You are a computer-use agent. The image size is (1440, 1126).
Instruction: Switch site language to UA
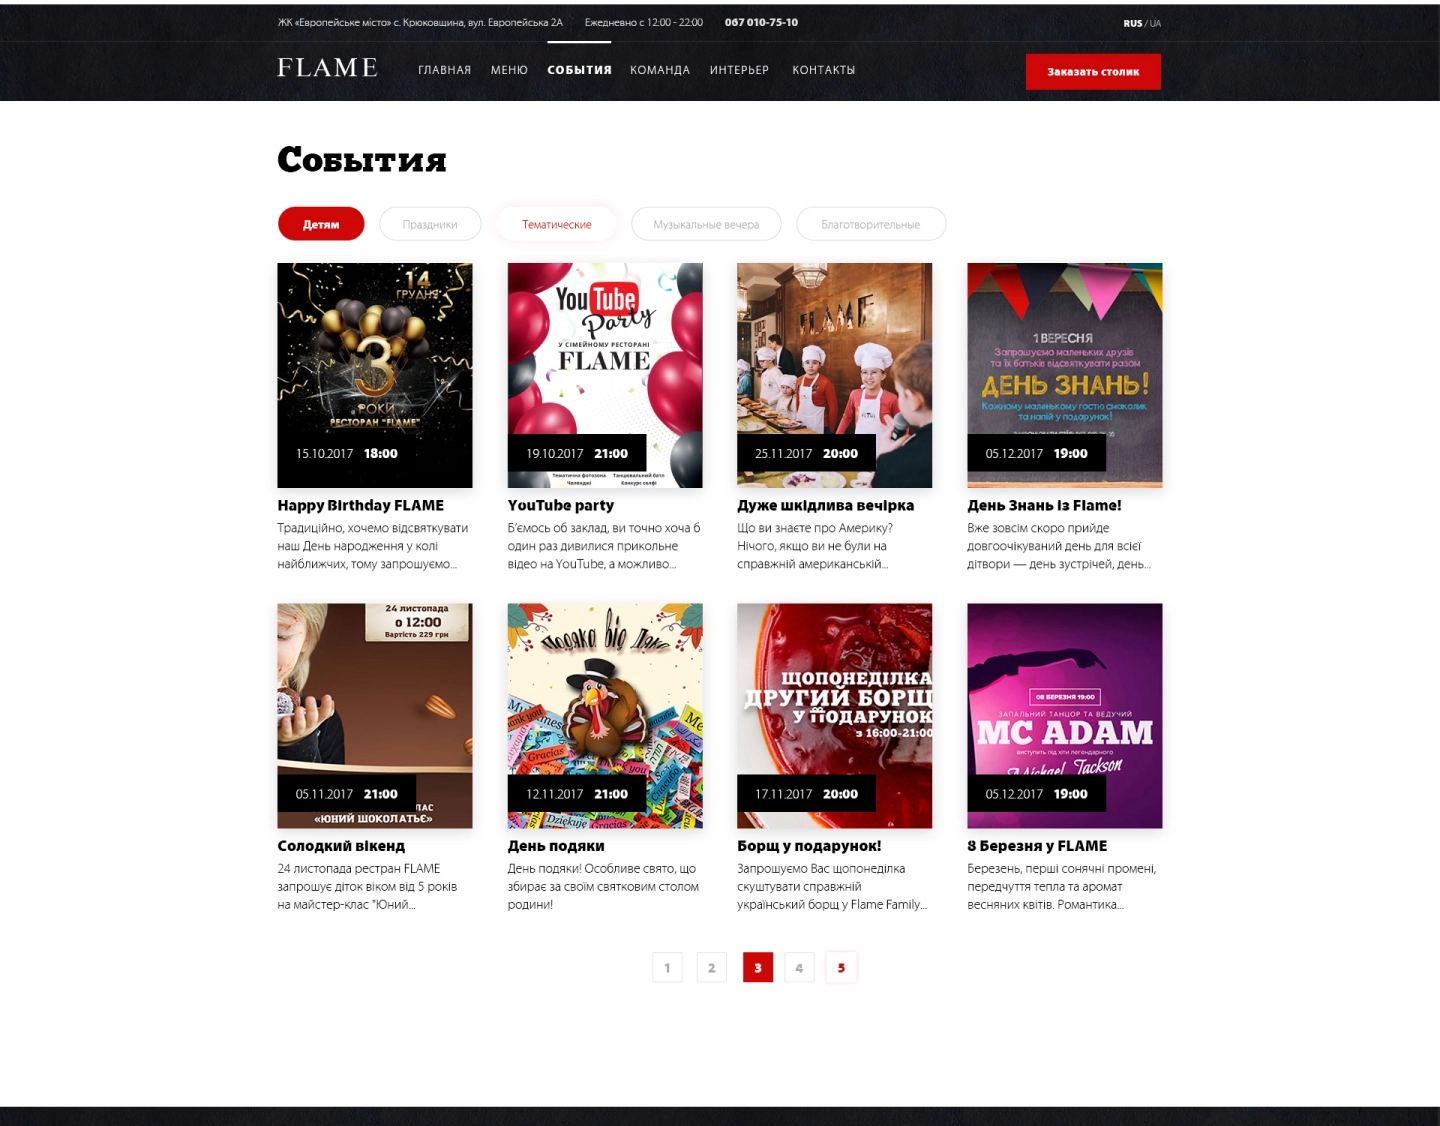pyautogui.click(x=1155, y=23)
